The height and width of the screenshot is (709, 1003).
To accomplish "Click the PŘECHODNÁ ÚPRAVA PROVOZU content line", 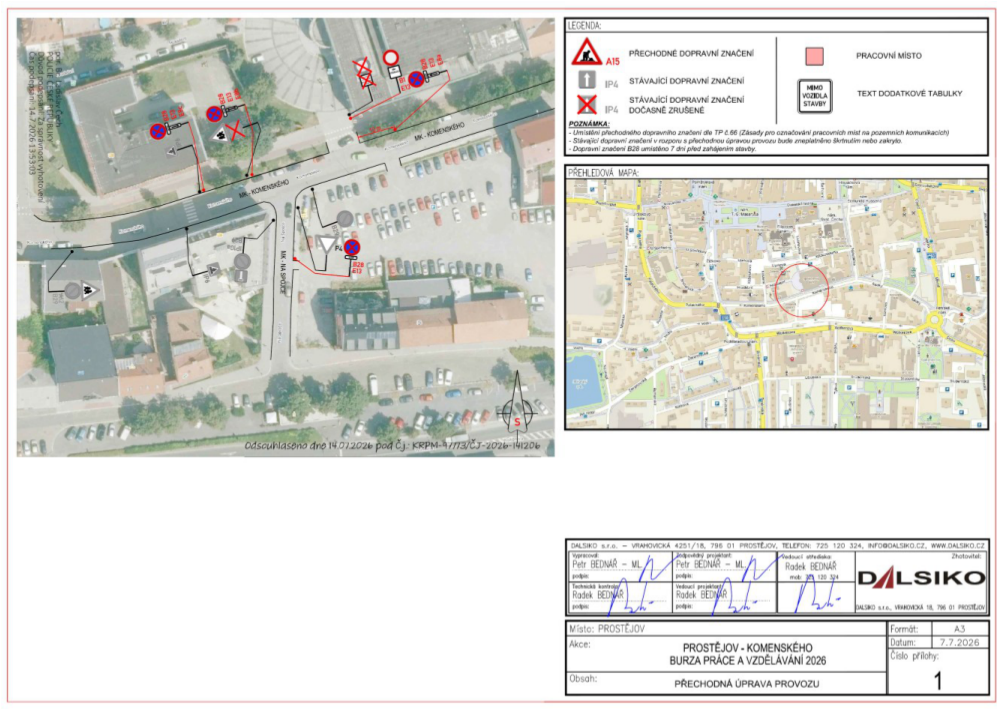I will tap(746, 683).
